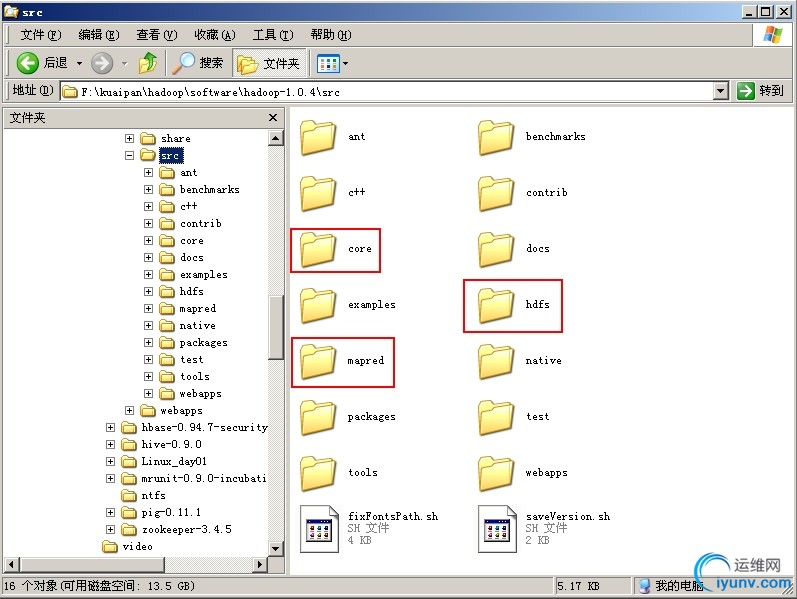Select the core folder icon in file list
Screen dimensions: 797x599
point(318,249)
